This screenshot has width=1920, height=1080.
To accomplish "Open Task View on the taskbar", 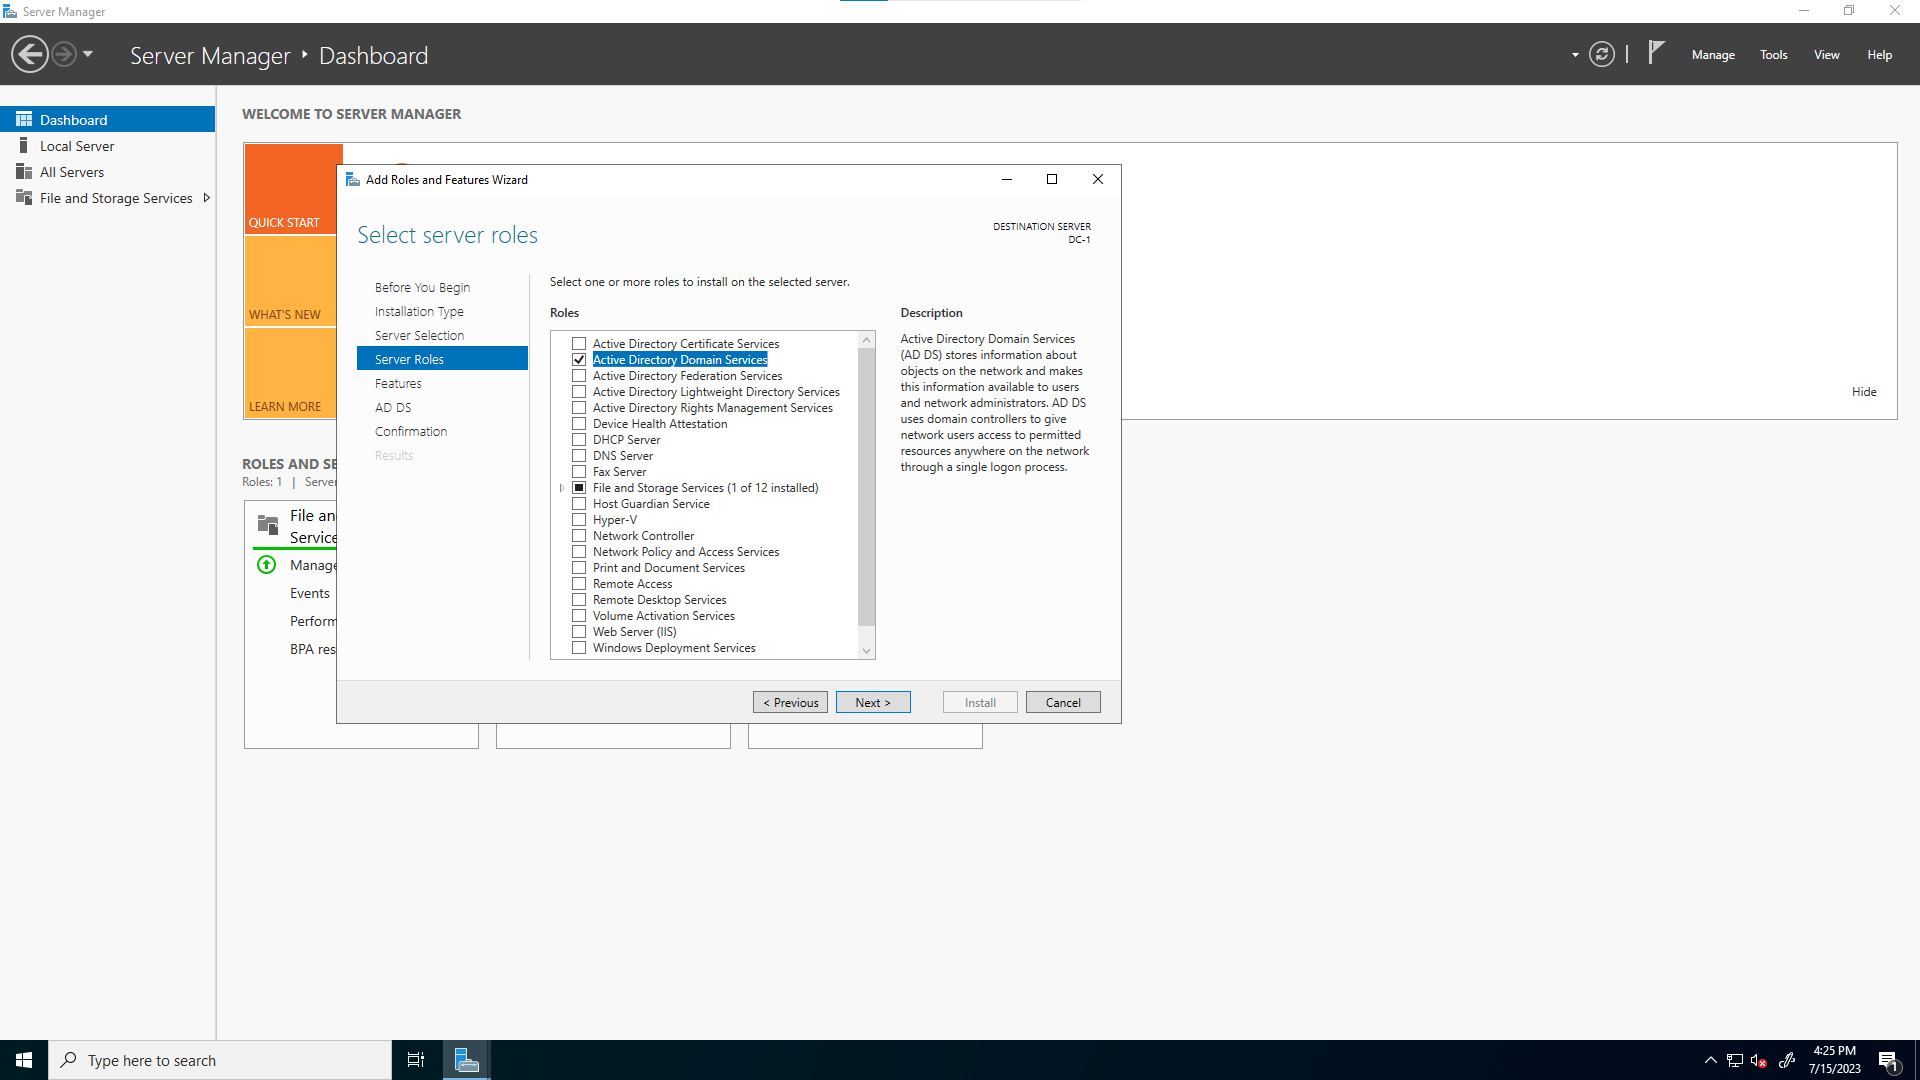I will click(416, 1060).
